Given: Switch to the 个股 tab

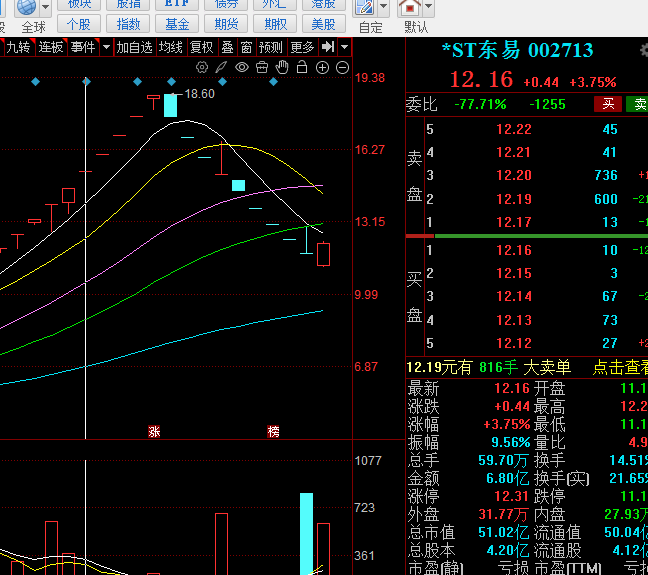Looking at the screenshot, I should coord(79,24).
